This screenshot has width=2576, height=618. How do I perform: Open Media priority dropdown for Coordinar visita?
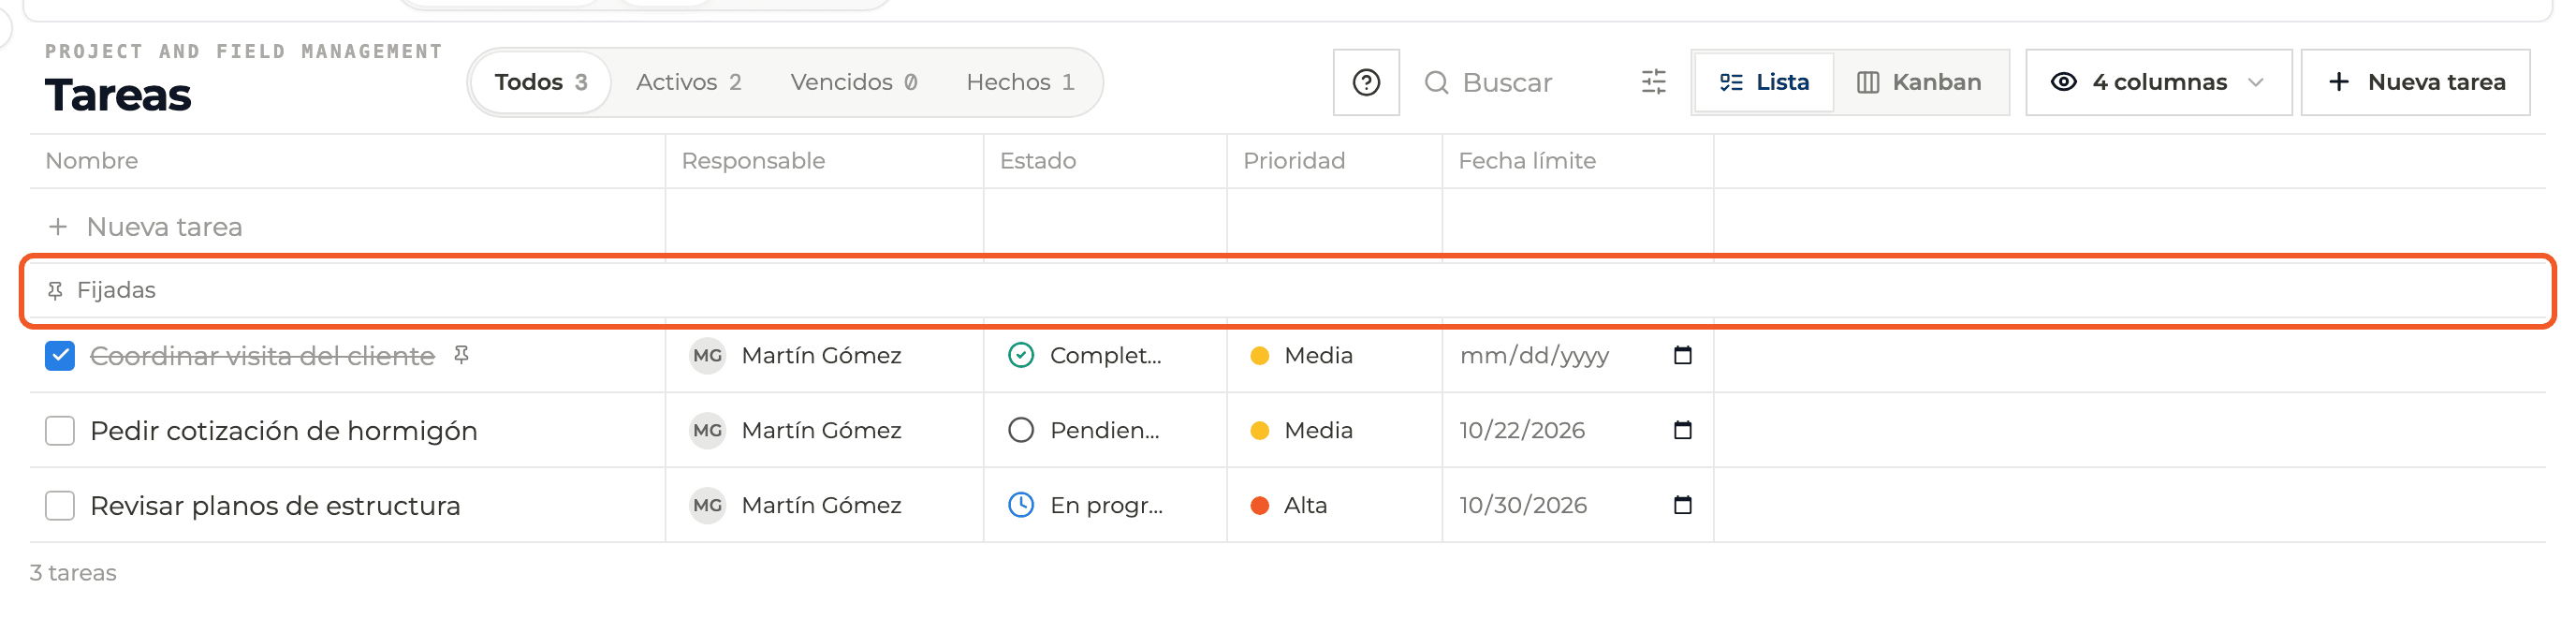pyautogui.click(x=1333, y=355)
